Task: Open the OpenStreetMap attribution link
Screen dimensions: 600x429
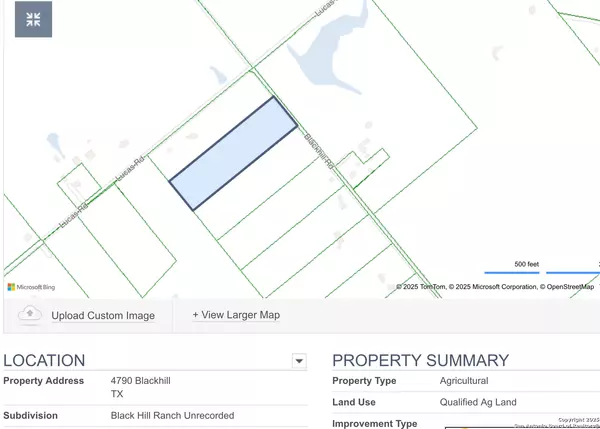Action: pyautogui.click(x=571, y=287)
